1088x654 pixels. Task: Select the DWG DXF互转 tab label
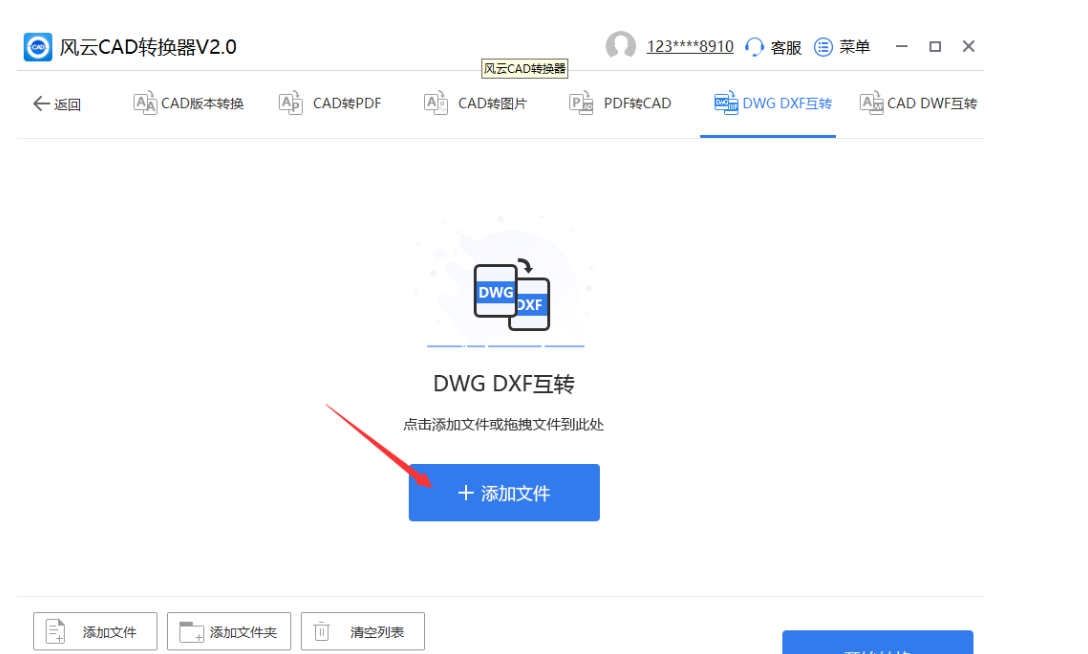[x=787, y=103]
